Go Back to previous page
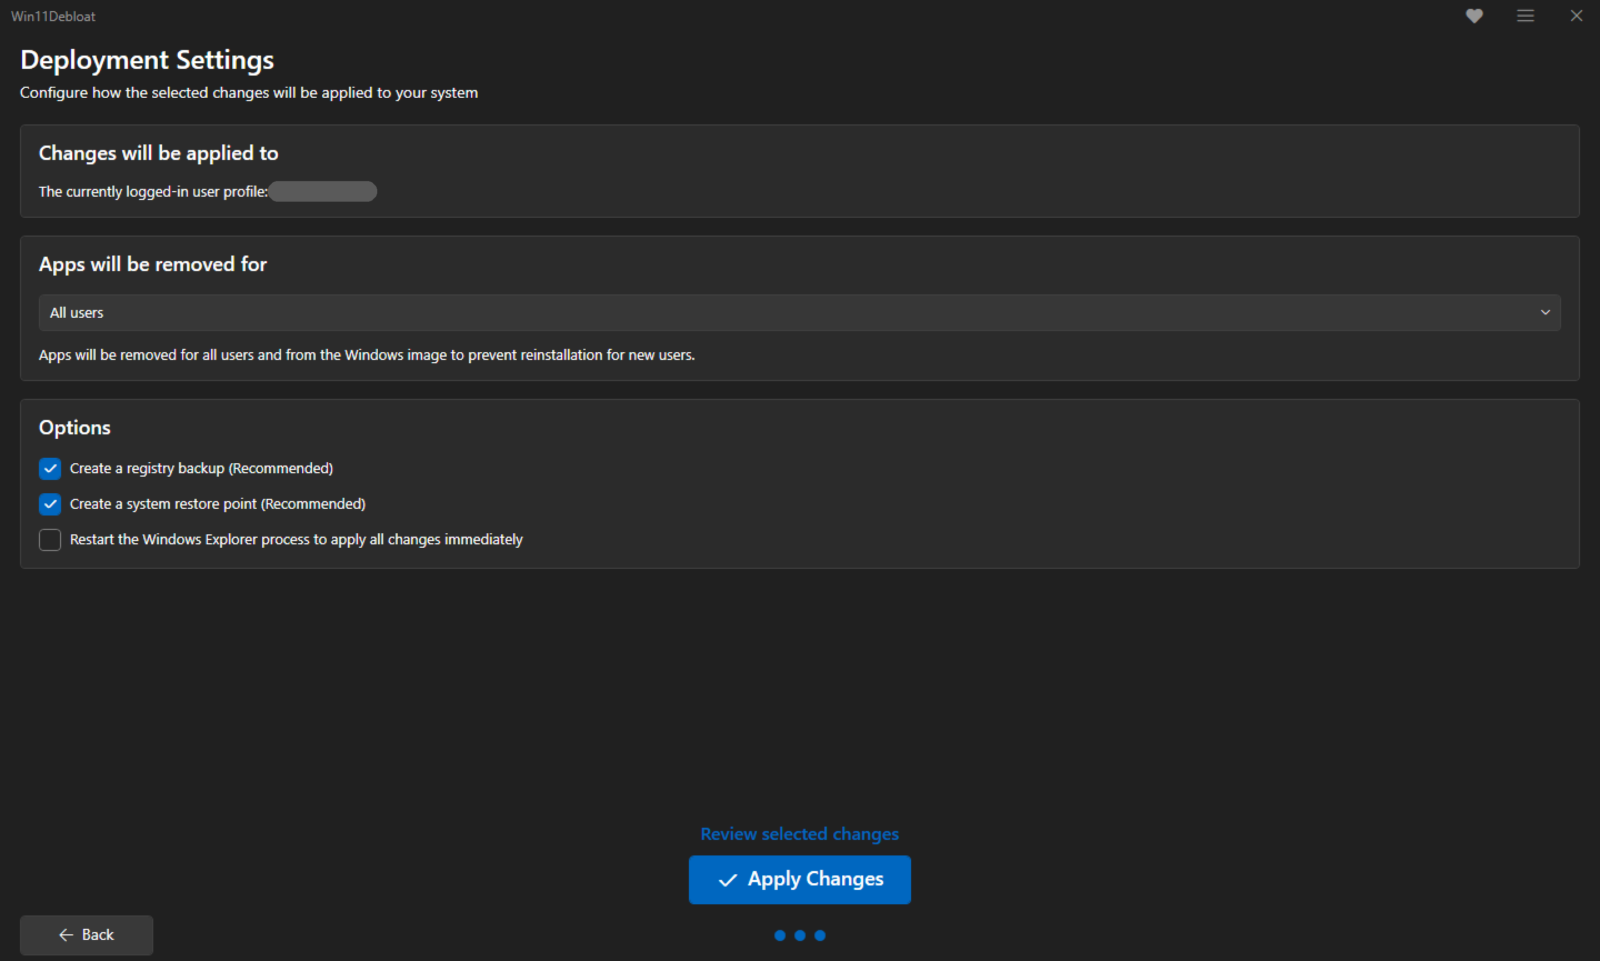This screenshot has height=961, width=1600. [x=87, y=935]
